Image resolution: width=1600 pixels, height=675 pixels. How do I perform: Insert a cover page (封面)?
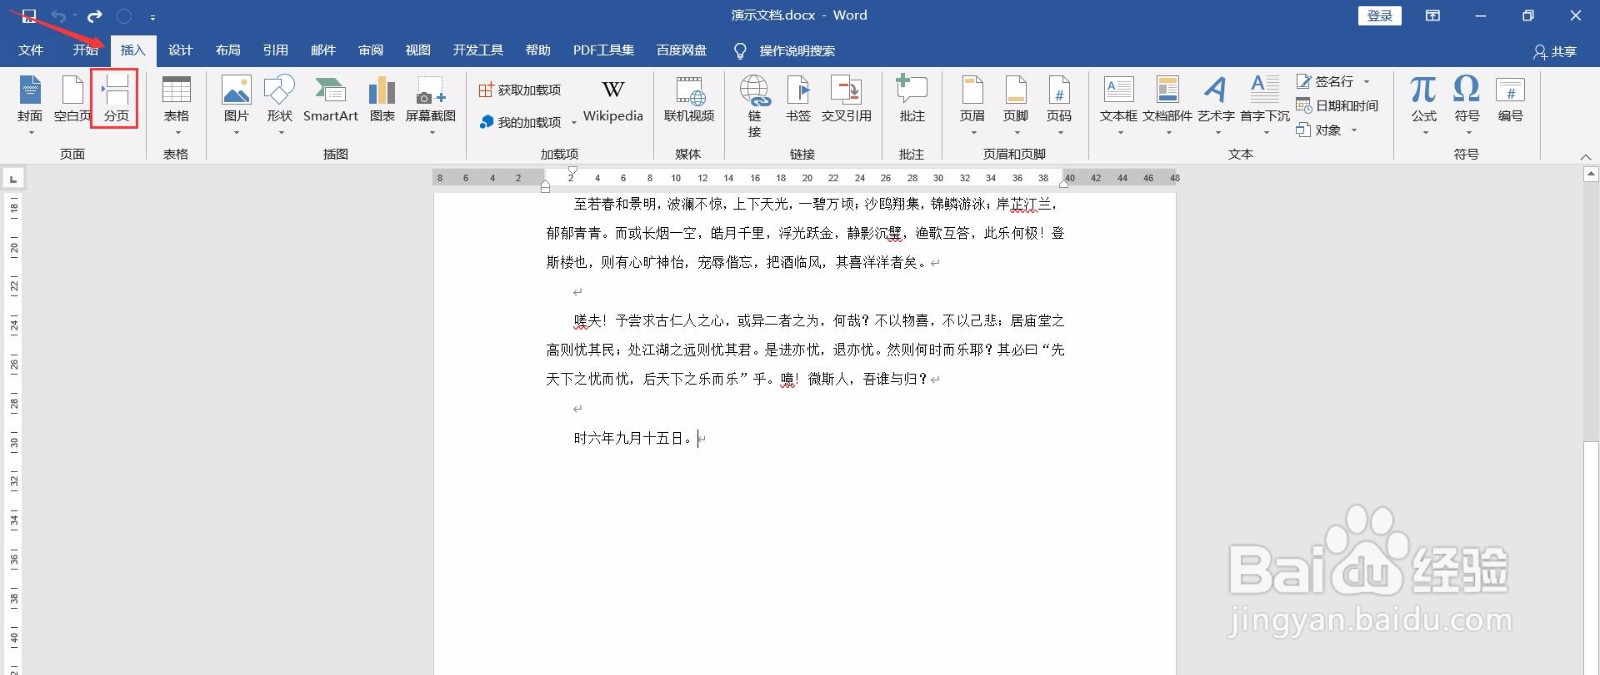pos(30,103)
